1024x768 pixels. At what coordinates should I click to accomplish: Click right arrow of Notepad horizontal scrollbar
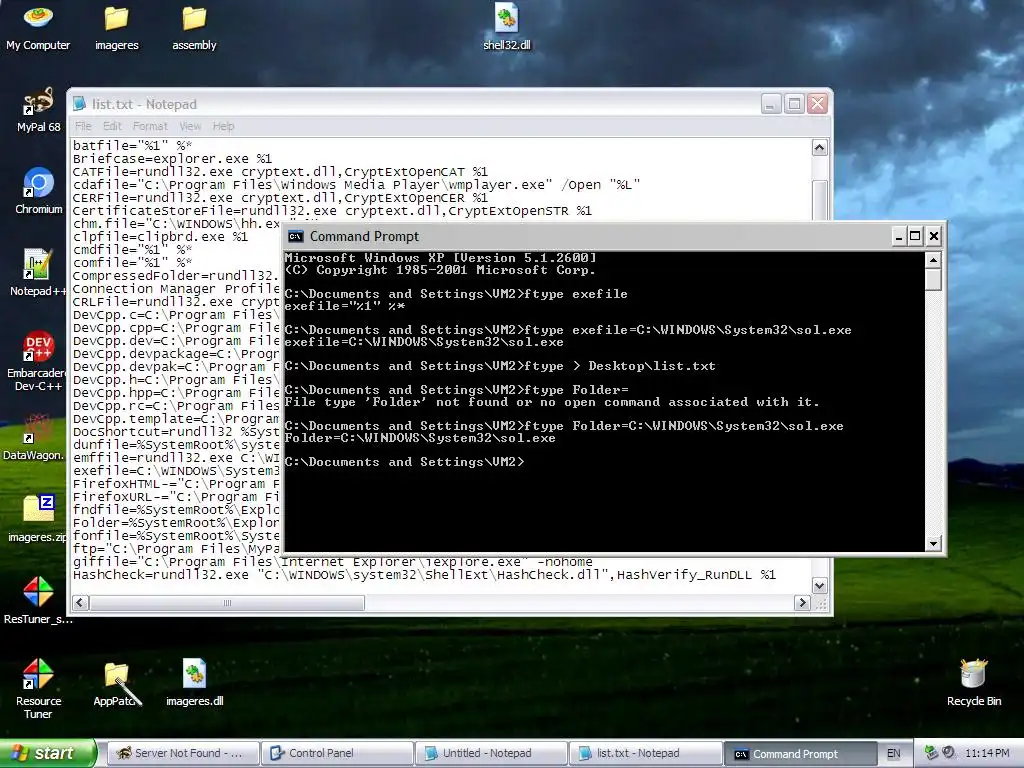tap(803, 603)
